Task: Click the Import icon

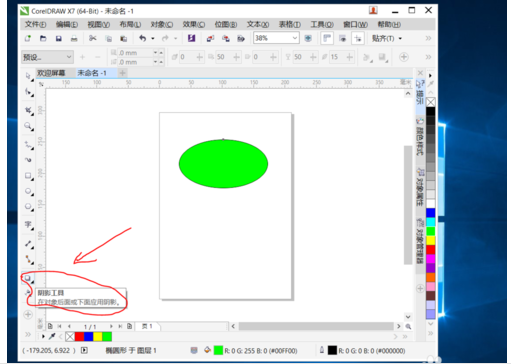Action: point(210,38)
